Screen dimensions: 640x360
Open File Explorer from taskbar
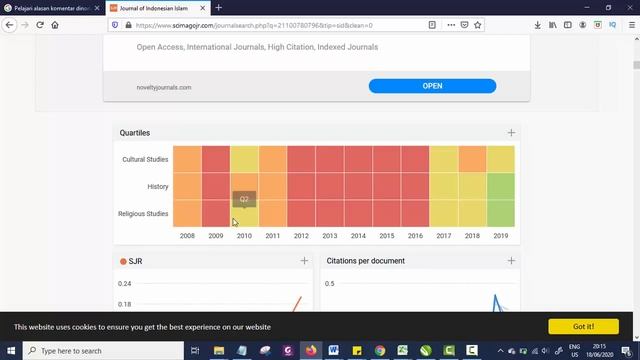(219, 351)
